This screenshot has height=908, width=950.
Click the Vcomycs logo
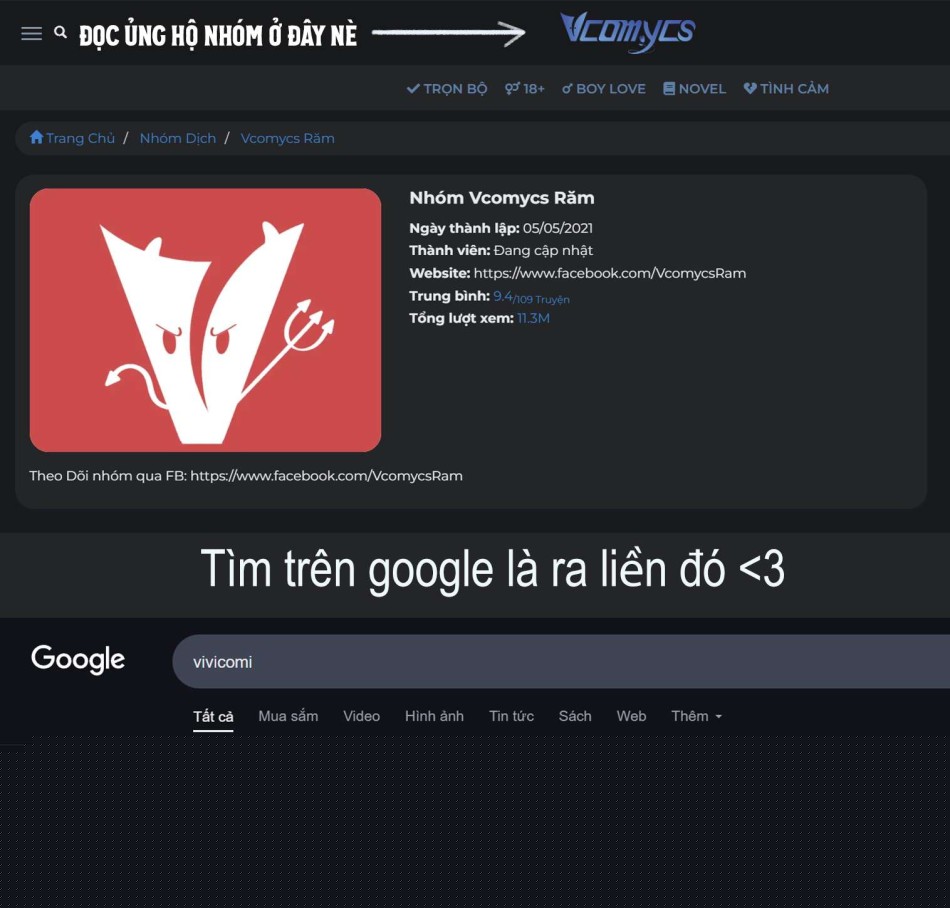click(628, 32)
